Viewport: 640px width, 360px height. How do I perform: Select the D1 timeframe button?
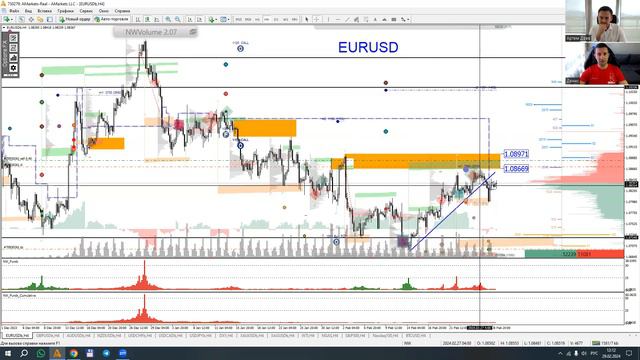(276, 19)
